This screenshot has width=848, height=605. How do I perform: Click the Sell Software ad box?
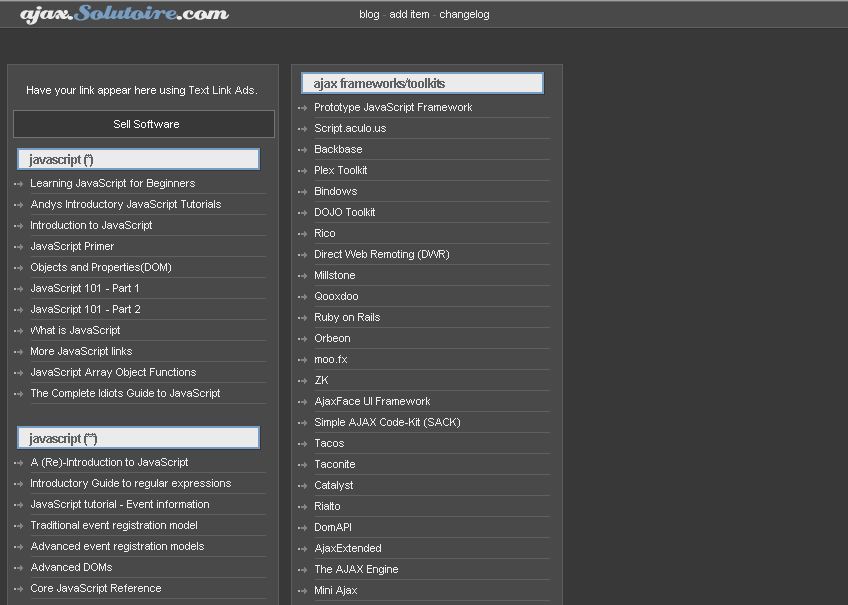click(x=144, y=124)
